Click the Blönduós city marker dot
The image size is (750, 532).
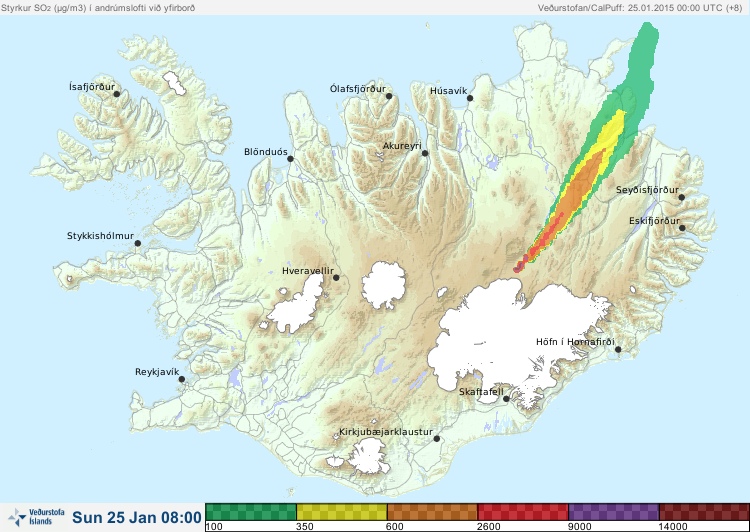[290, 159]
